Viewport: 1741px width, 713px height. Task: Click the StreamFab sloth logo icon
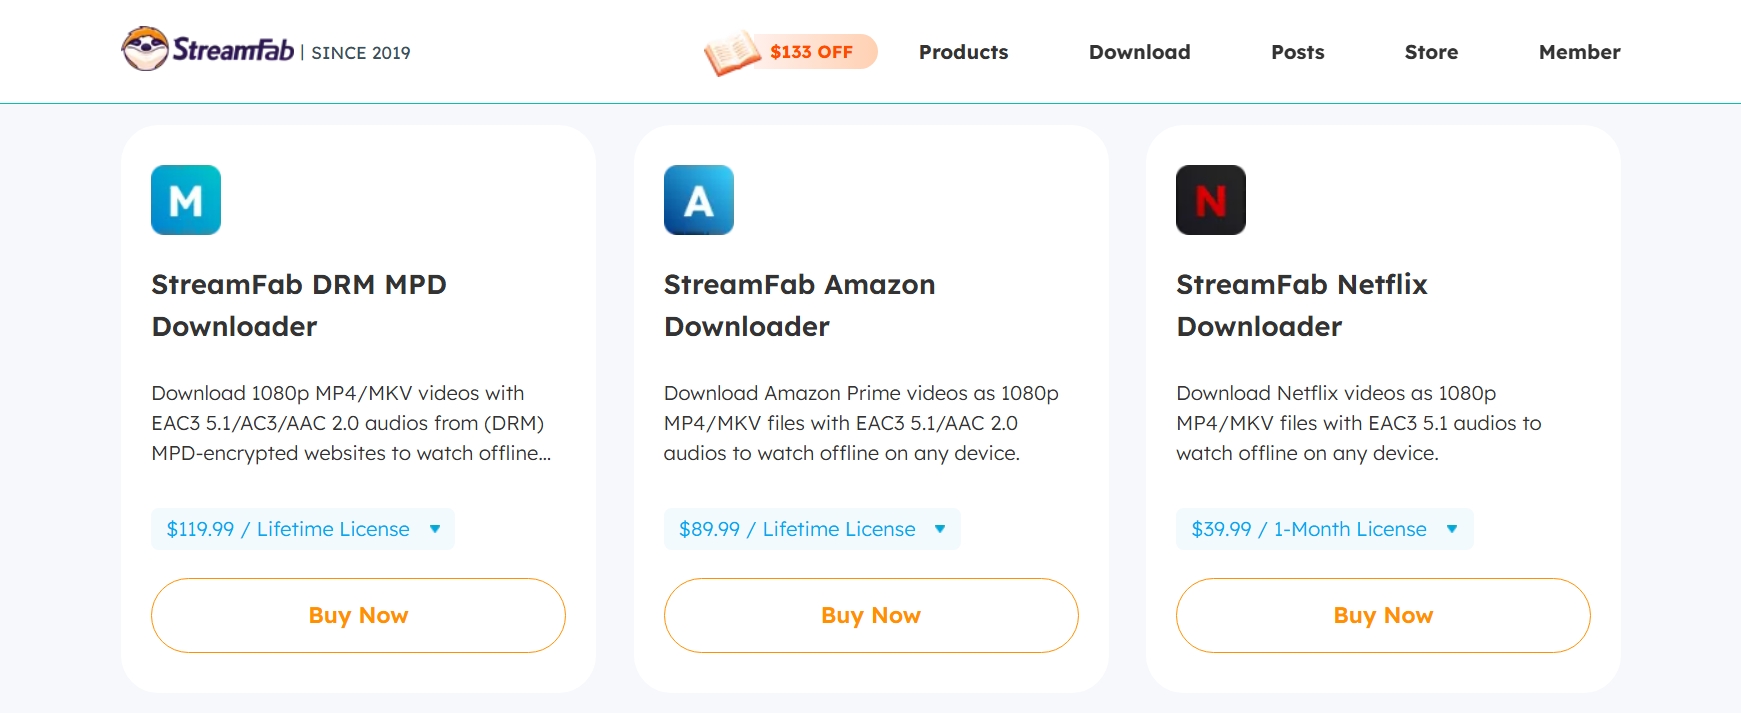145,49
